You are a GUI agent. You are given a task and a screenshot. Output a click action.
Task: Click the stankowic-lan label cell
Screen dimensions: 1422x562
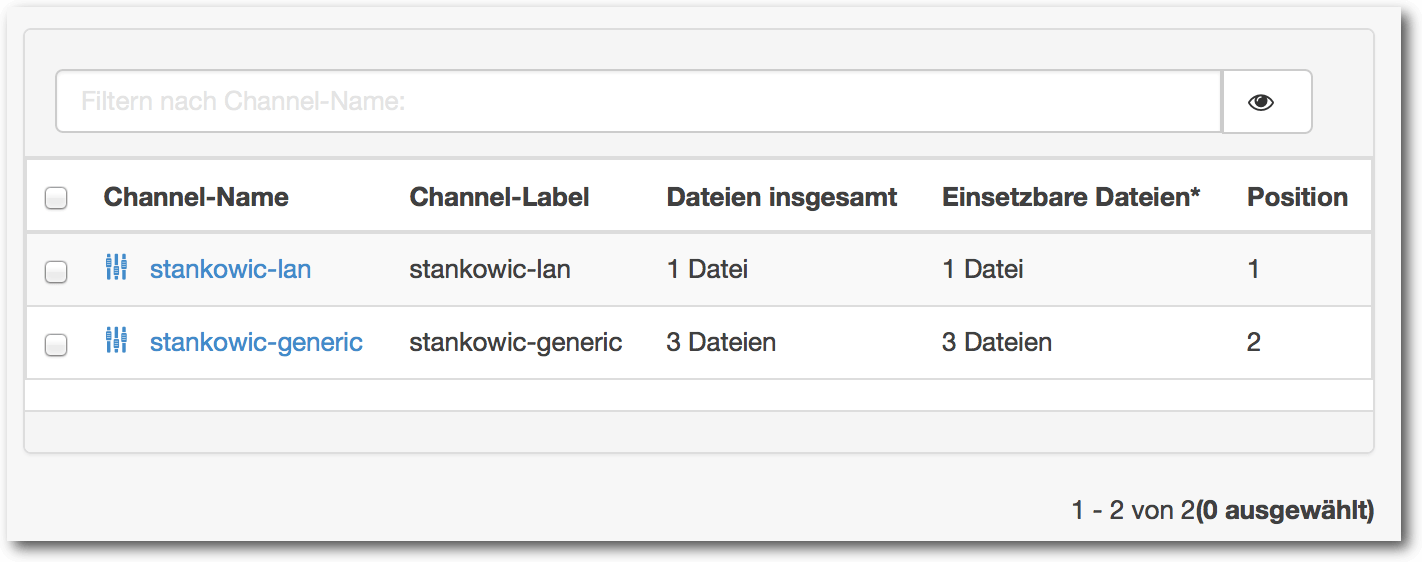pyautogui.click(x=490, y=269)
